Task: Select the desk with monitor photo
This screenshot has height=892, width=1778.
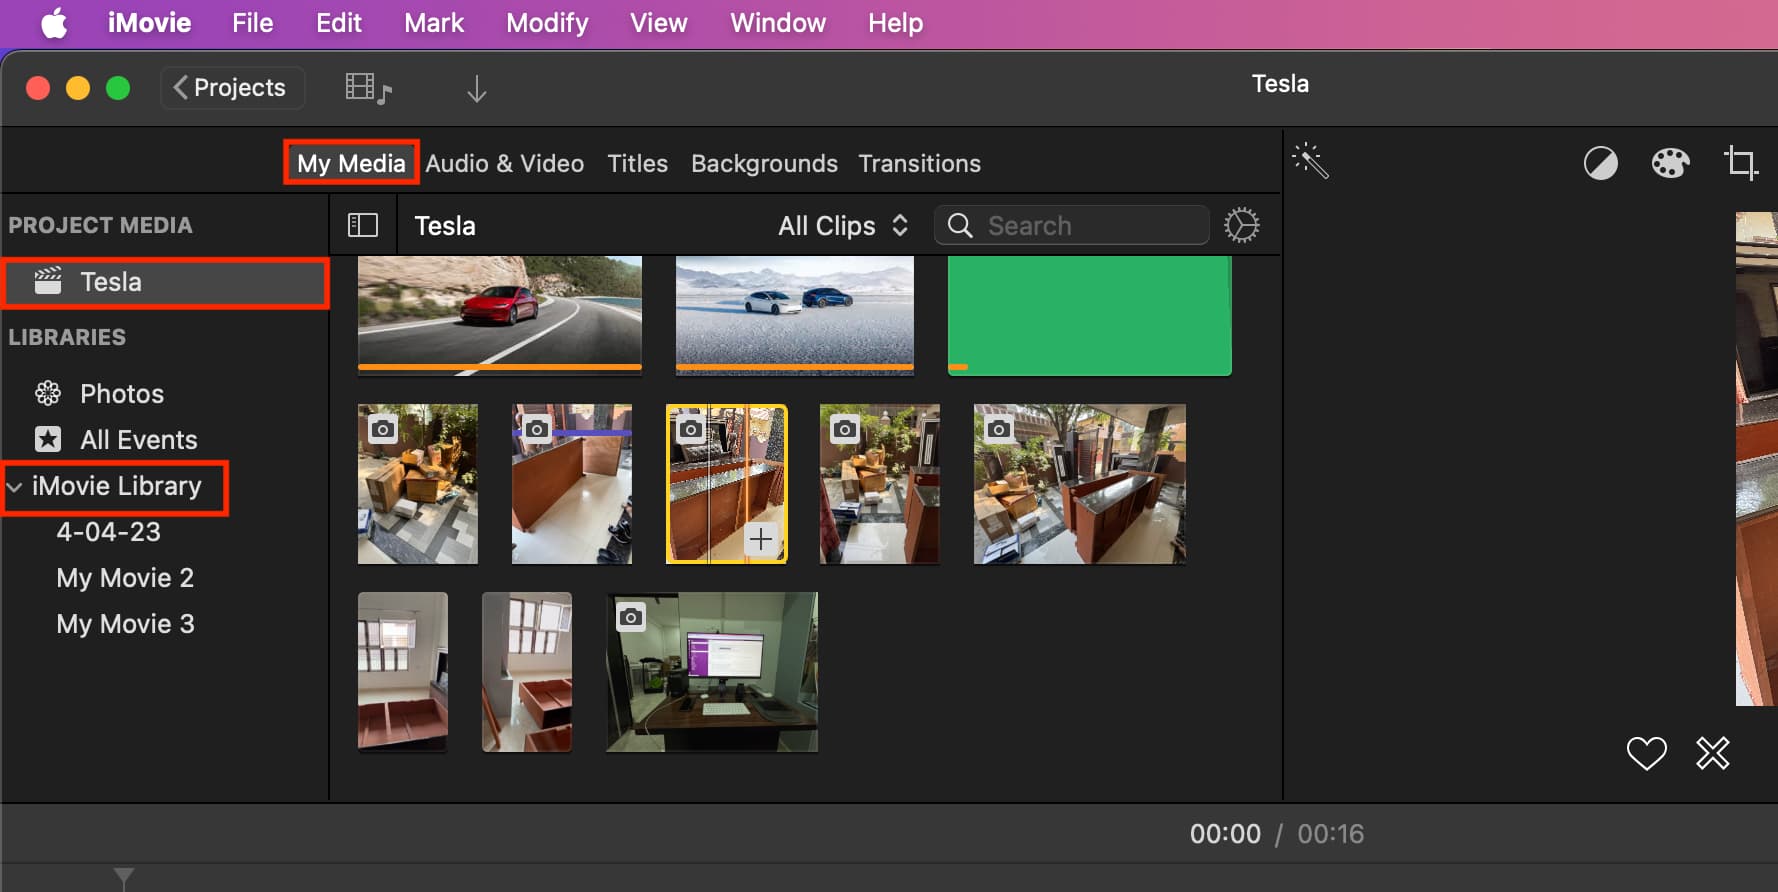Action: pos(712,672)
